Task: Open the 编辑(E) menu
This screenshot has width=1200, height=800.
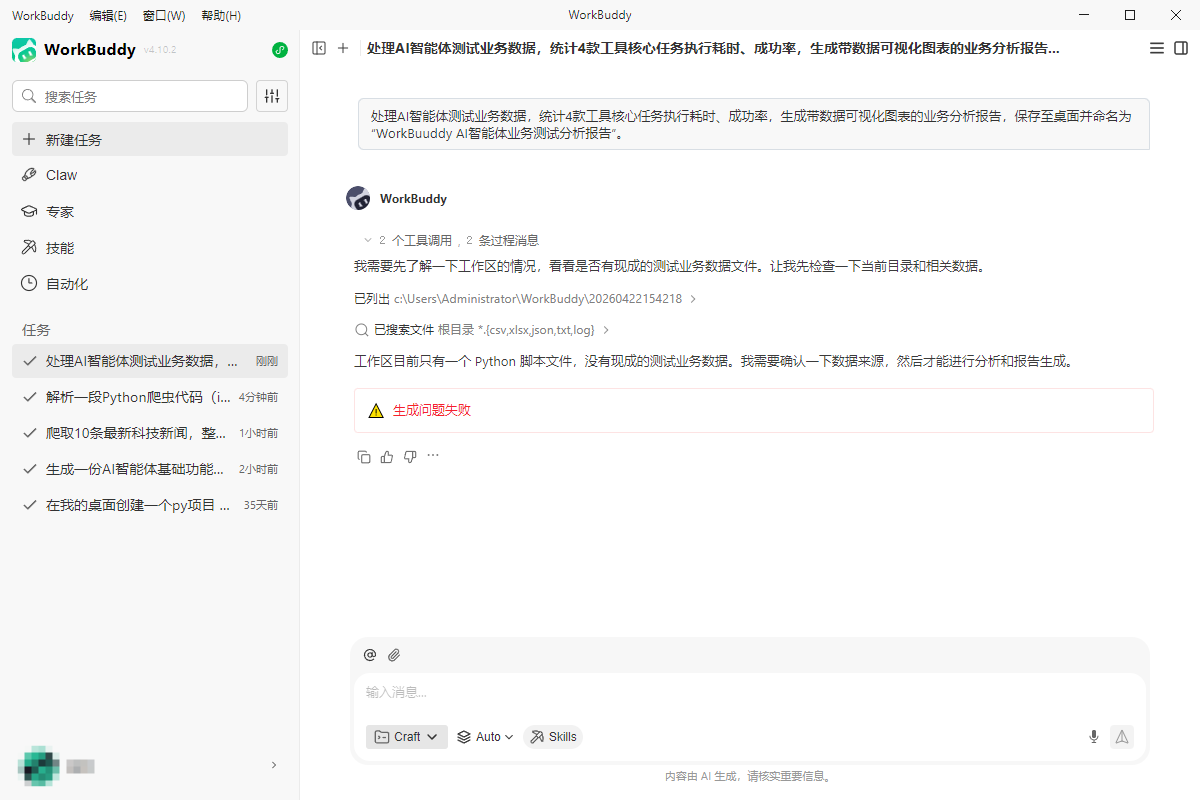Action: click(108, 15)
